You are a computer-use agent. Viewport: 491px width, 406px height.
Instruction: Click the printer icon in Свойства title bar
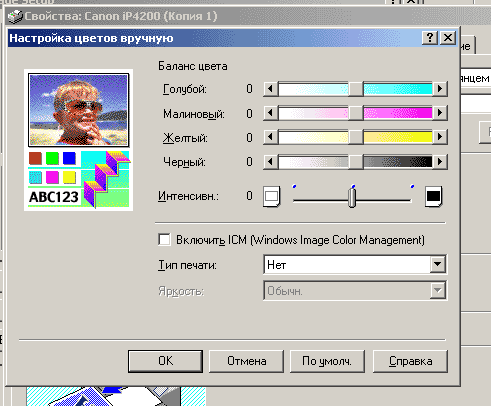[15, 16]
